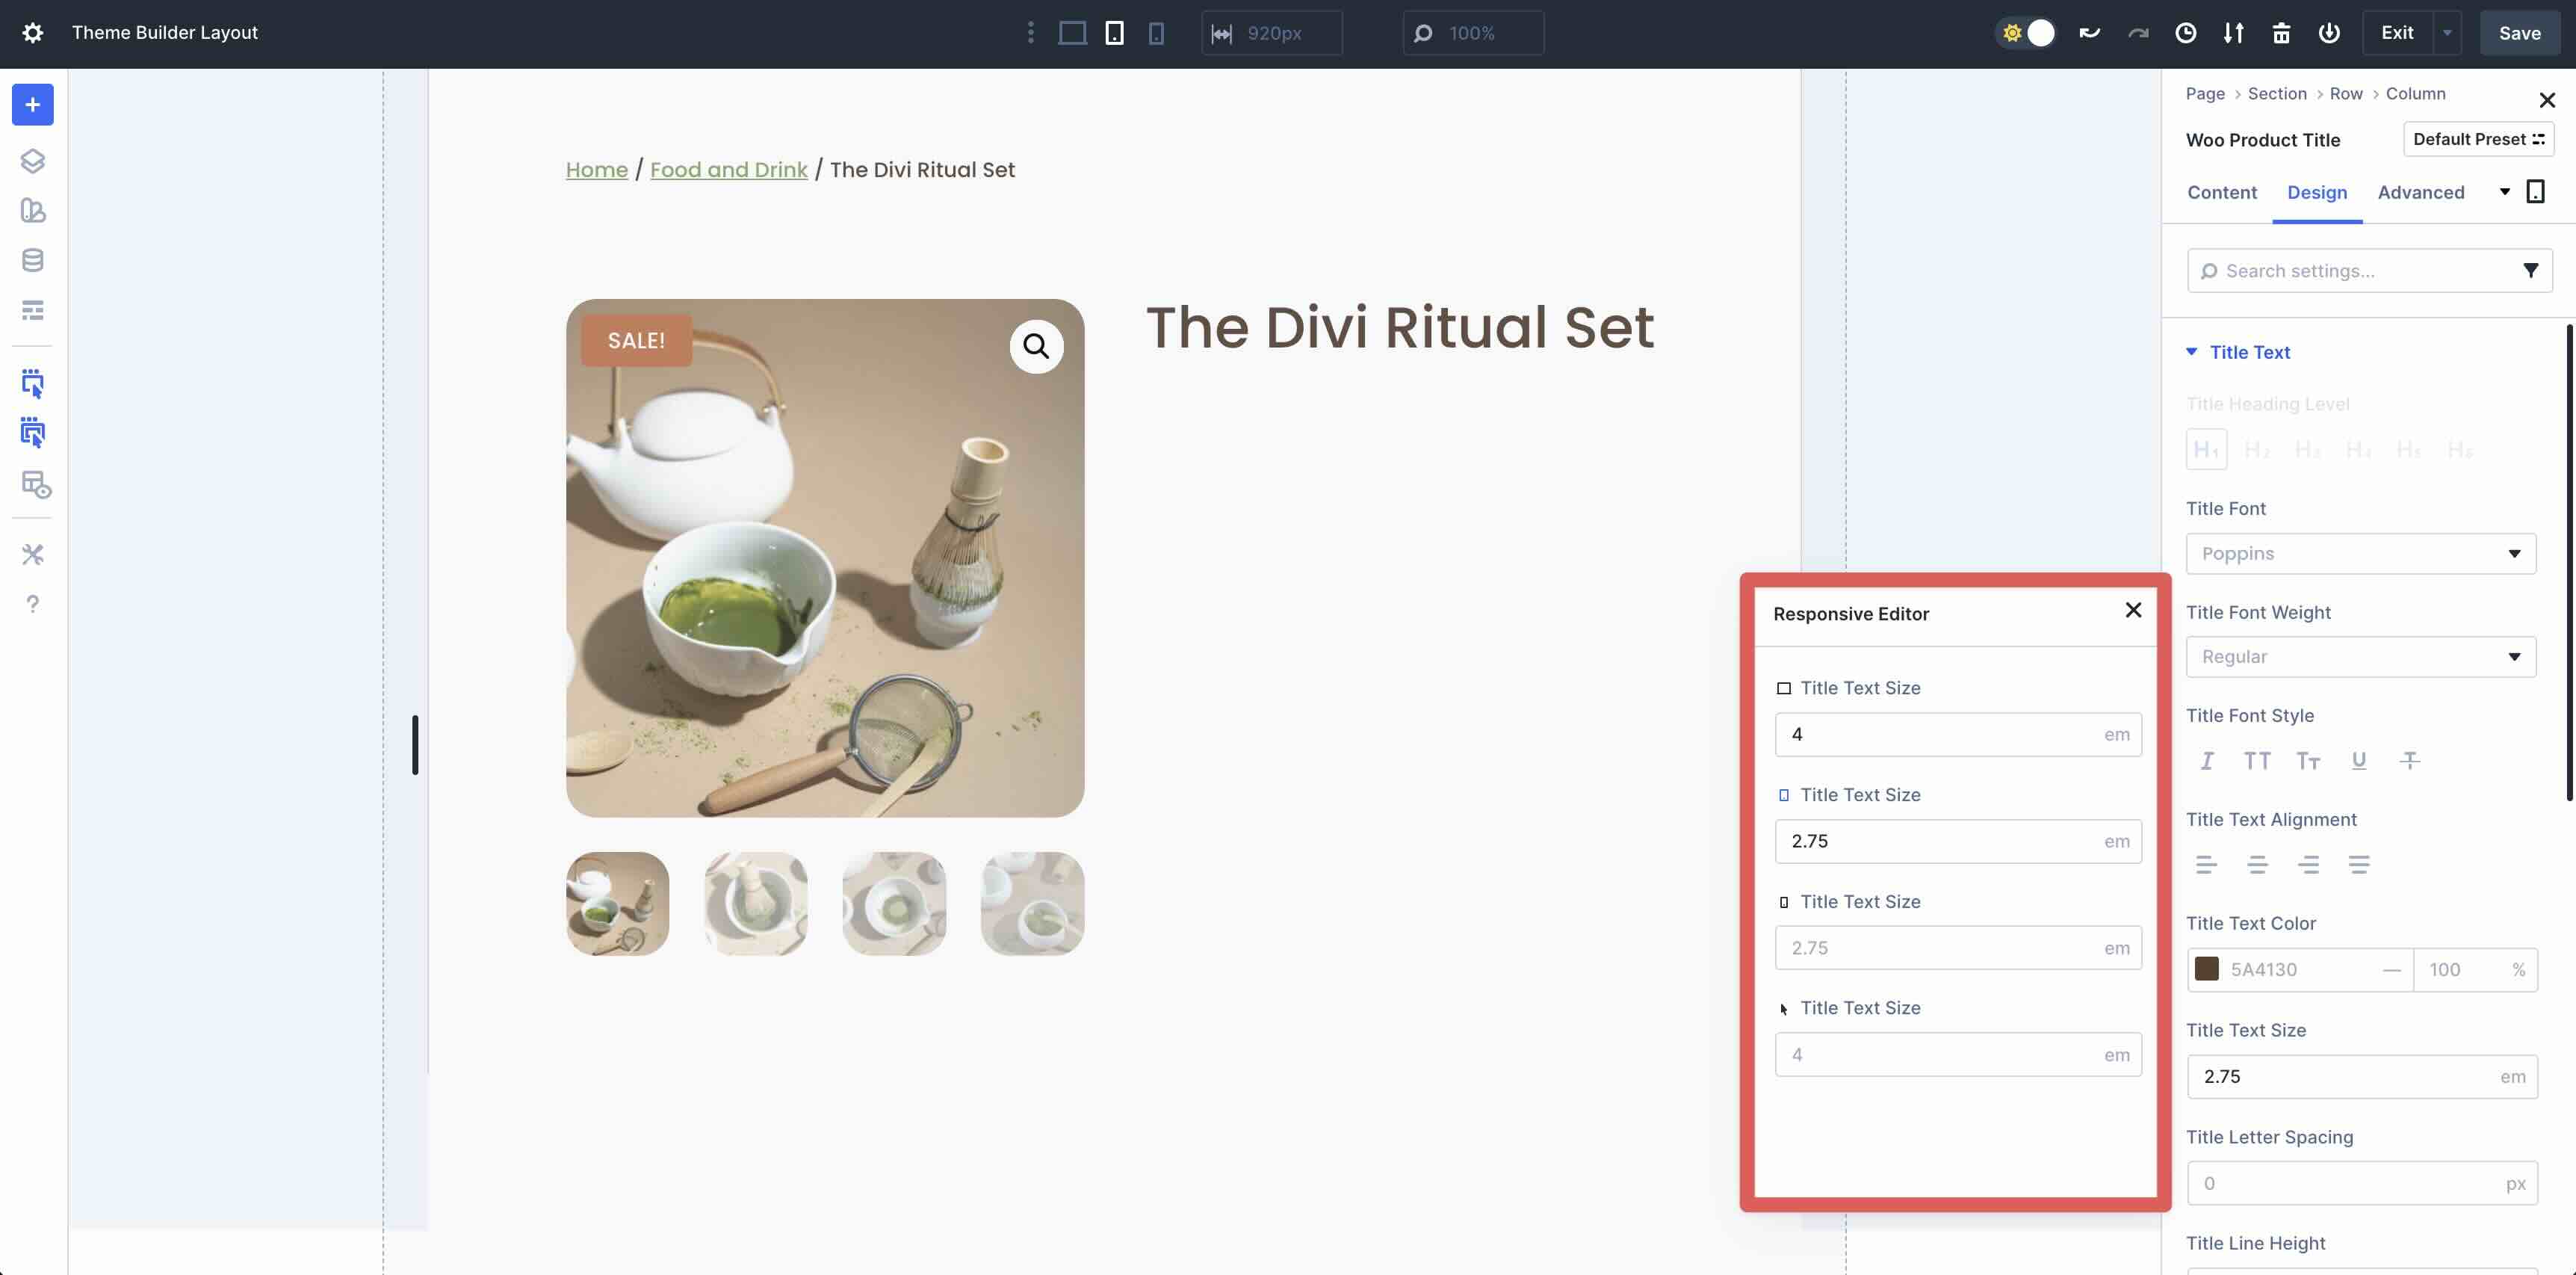
Task: Select the wrench tools icon in sidebar
Action: (x=33, y=554)
